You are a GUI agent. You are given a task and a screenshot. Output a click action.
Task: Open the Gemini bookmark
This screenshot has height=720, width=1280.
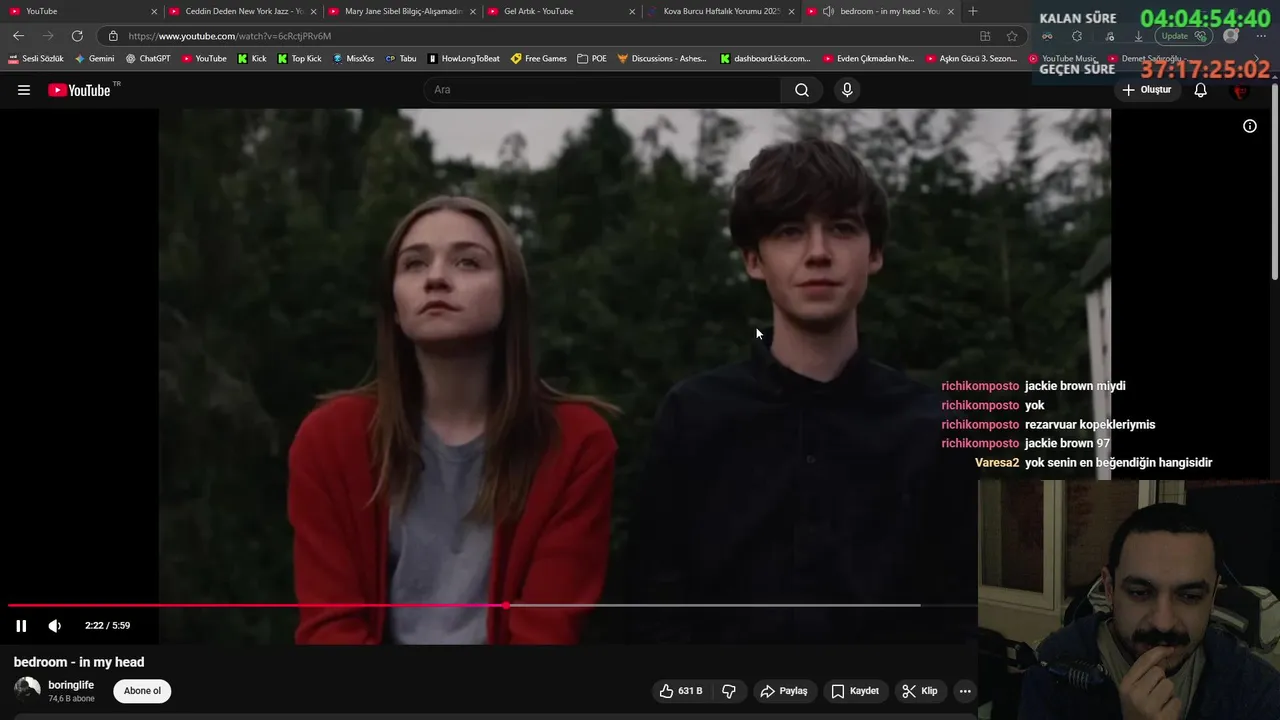[x=94, y=59]
